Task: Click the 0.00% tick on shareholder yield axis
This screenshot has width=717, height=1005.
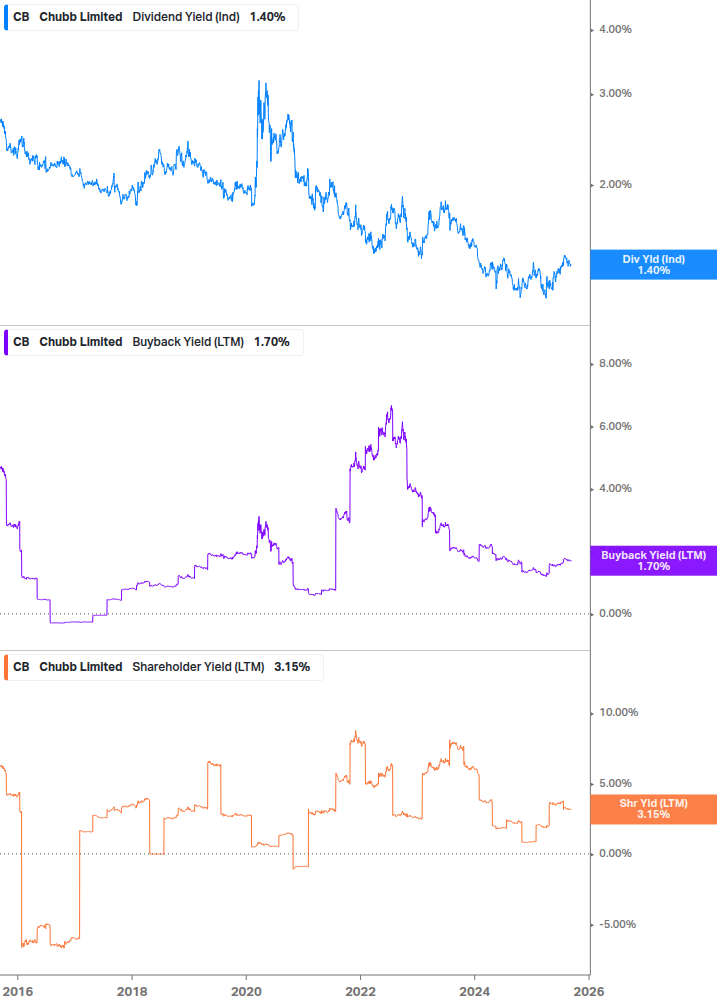Action: tap(615, 853)
